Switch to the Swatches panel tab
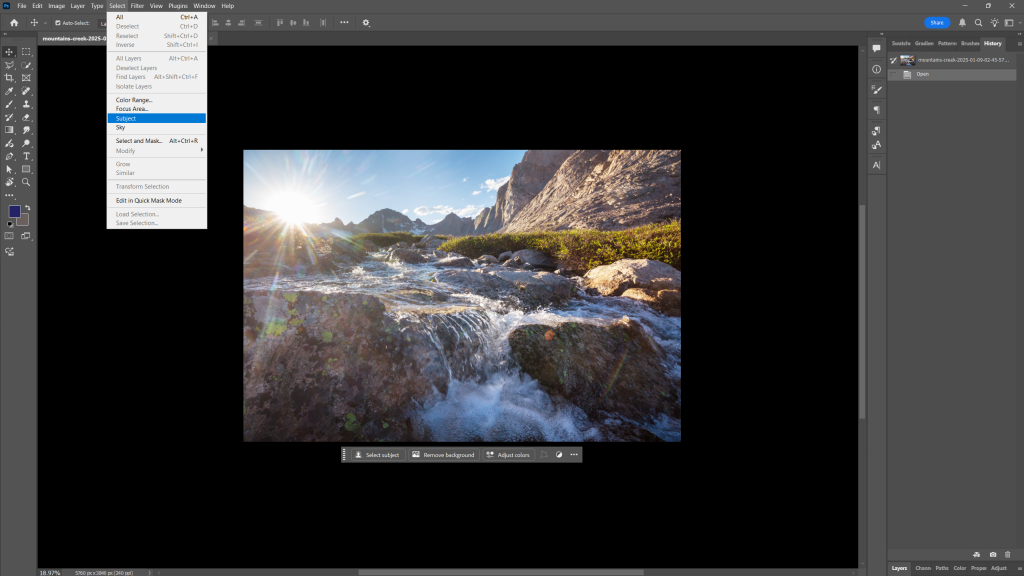 click(901, 43)
